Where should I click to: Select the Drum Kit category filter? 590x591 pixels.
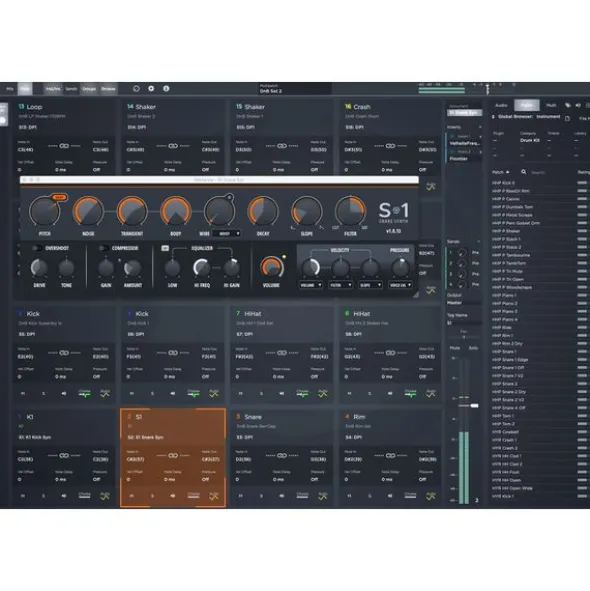530,141
